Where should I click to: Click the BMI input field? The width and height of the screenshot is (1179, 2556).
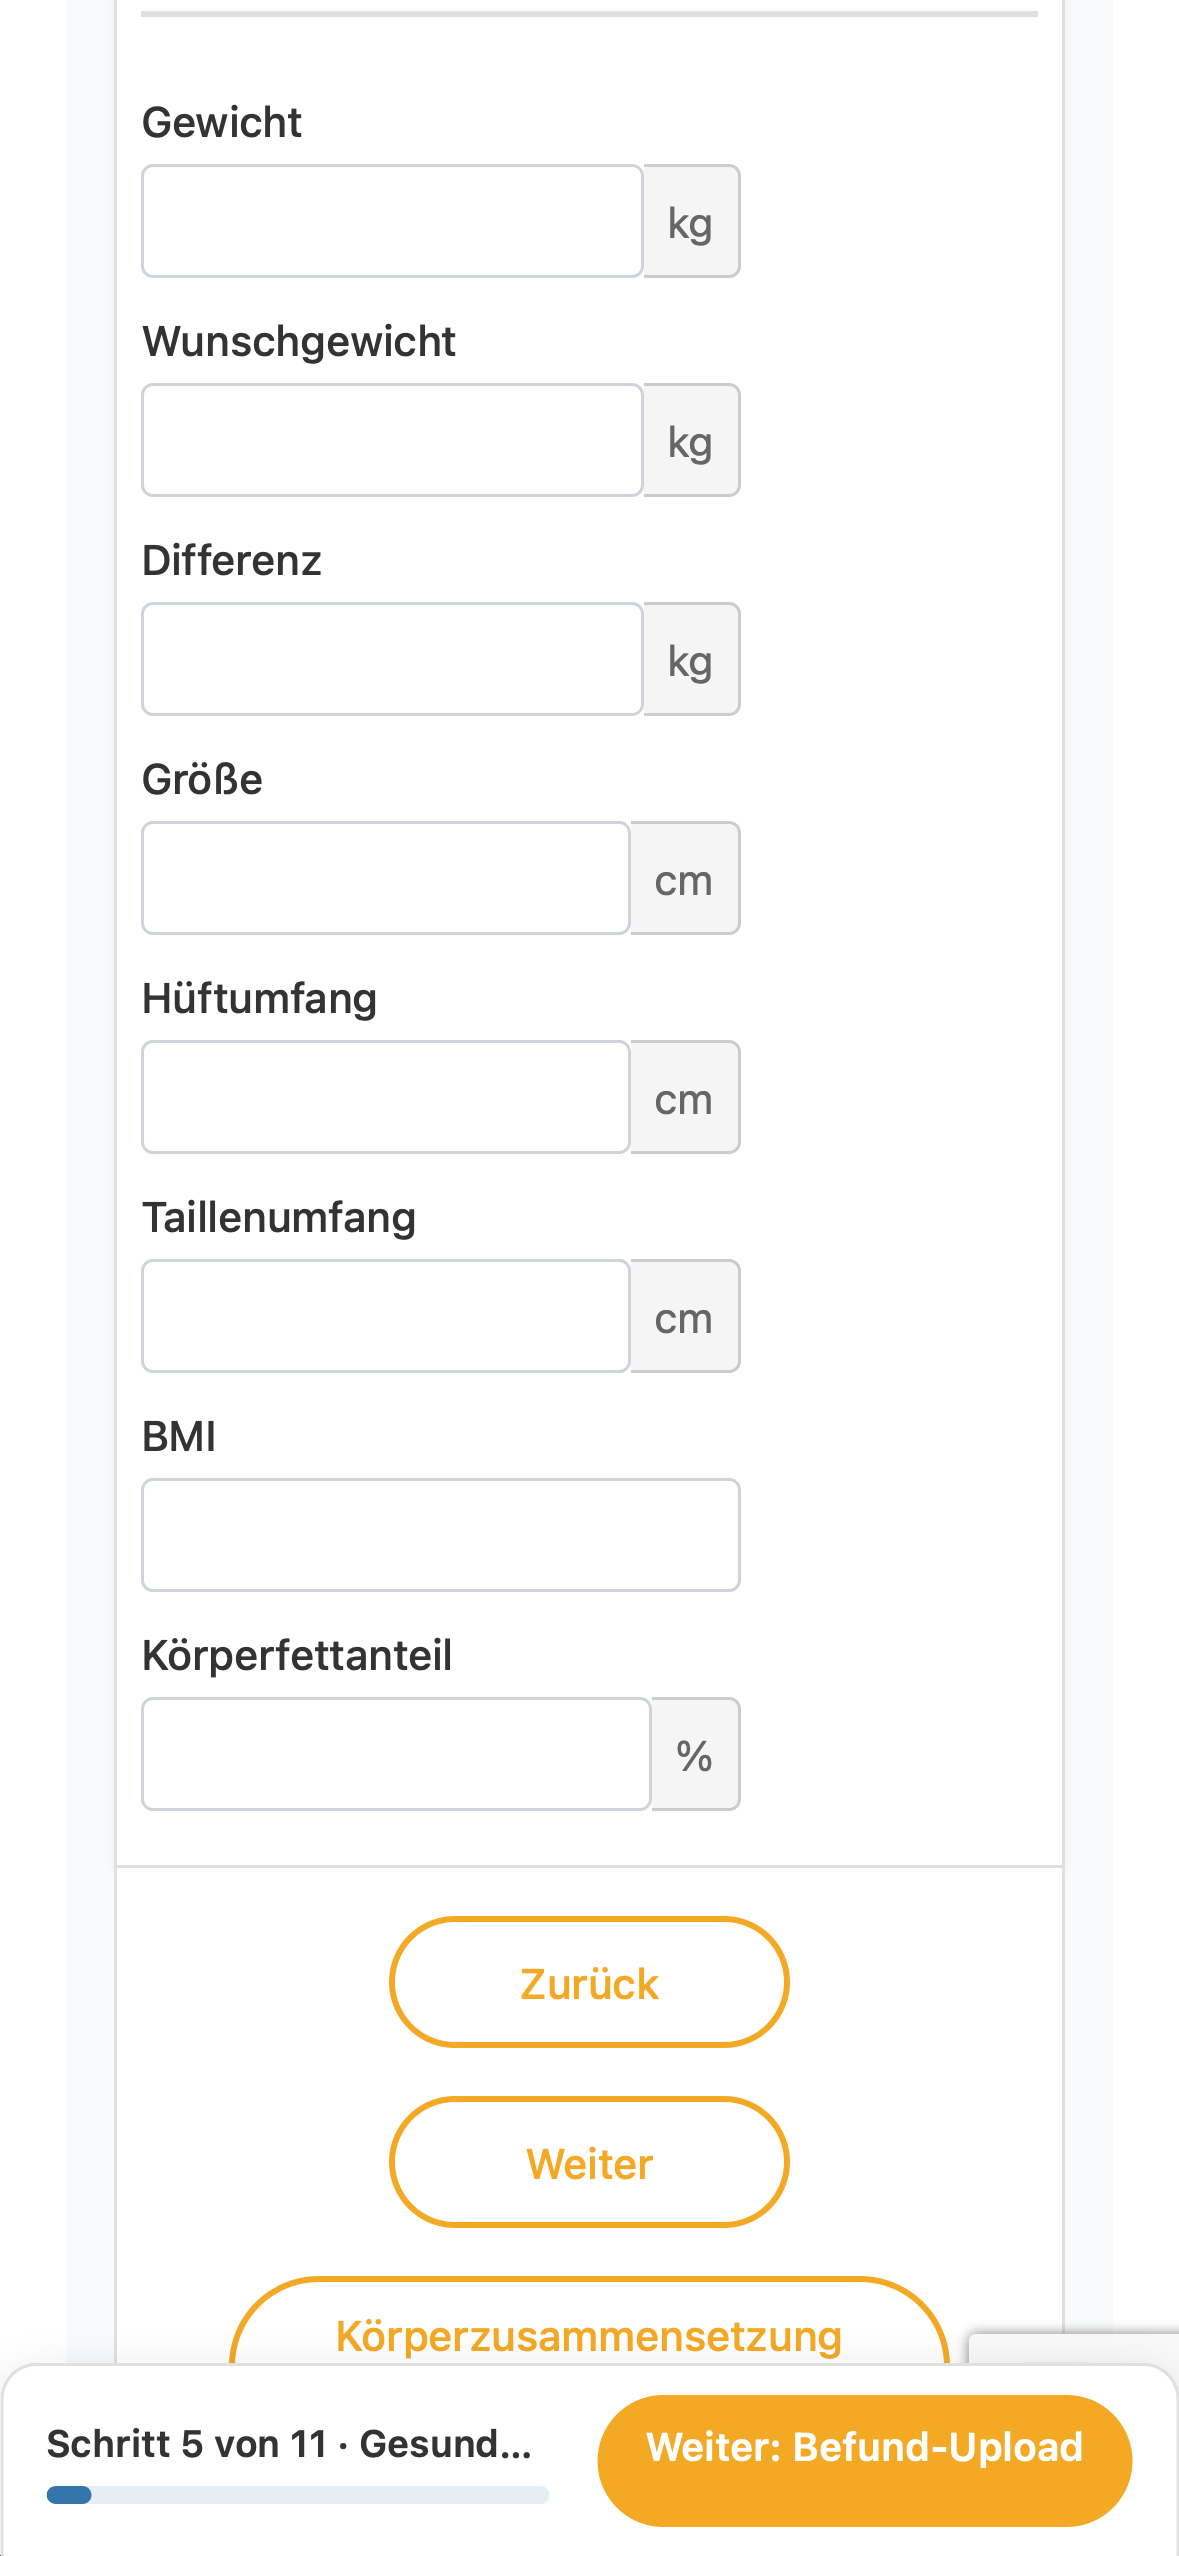pyautogui.click(x=441, y=1535)
